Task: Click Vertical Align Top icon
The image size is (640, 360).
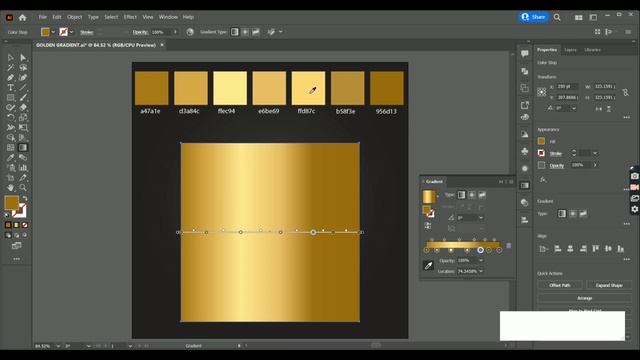Action: (596, 249)
